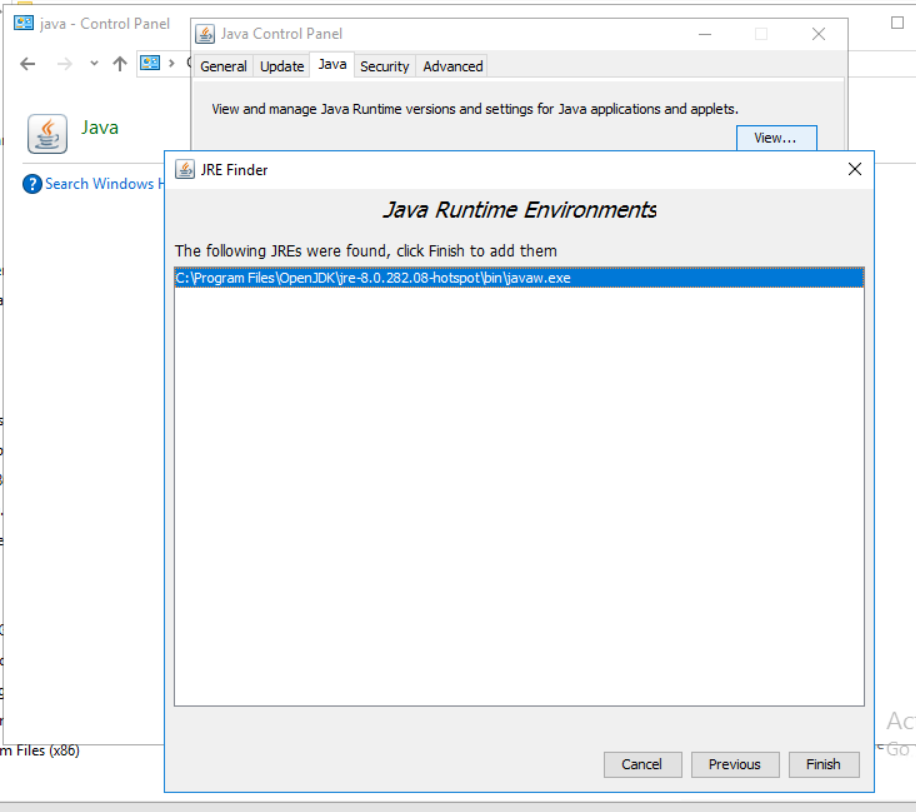Go up one level in Control Panel
916x812 pixels.
pyautogui.click(x=120, y=64)
